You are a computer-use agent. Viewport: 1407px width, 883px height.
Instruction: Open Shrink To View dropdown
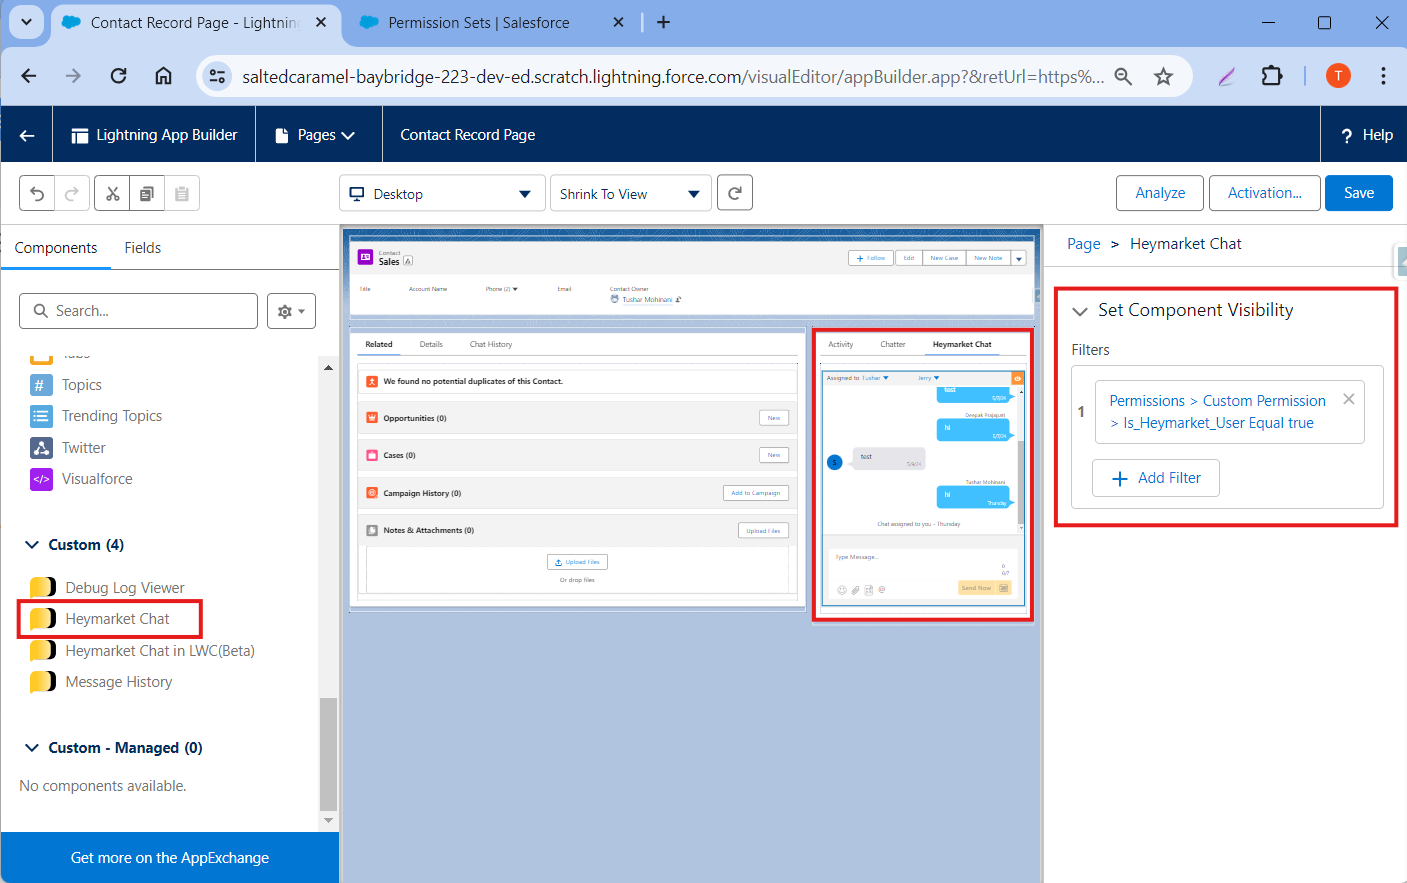pyautogui.click(x=631, y=194)
